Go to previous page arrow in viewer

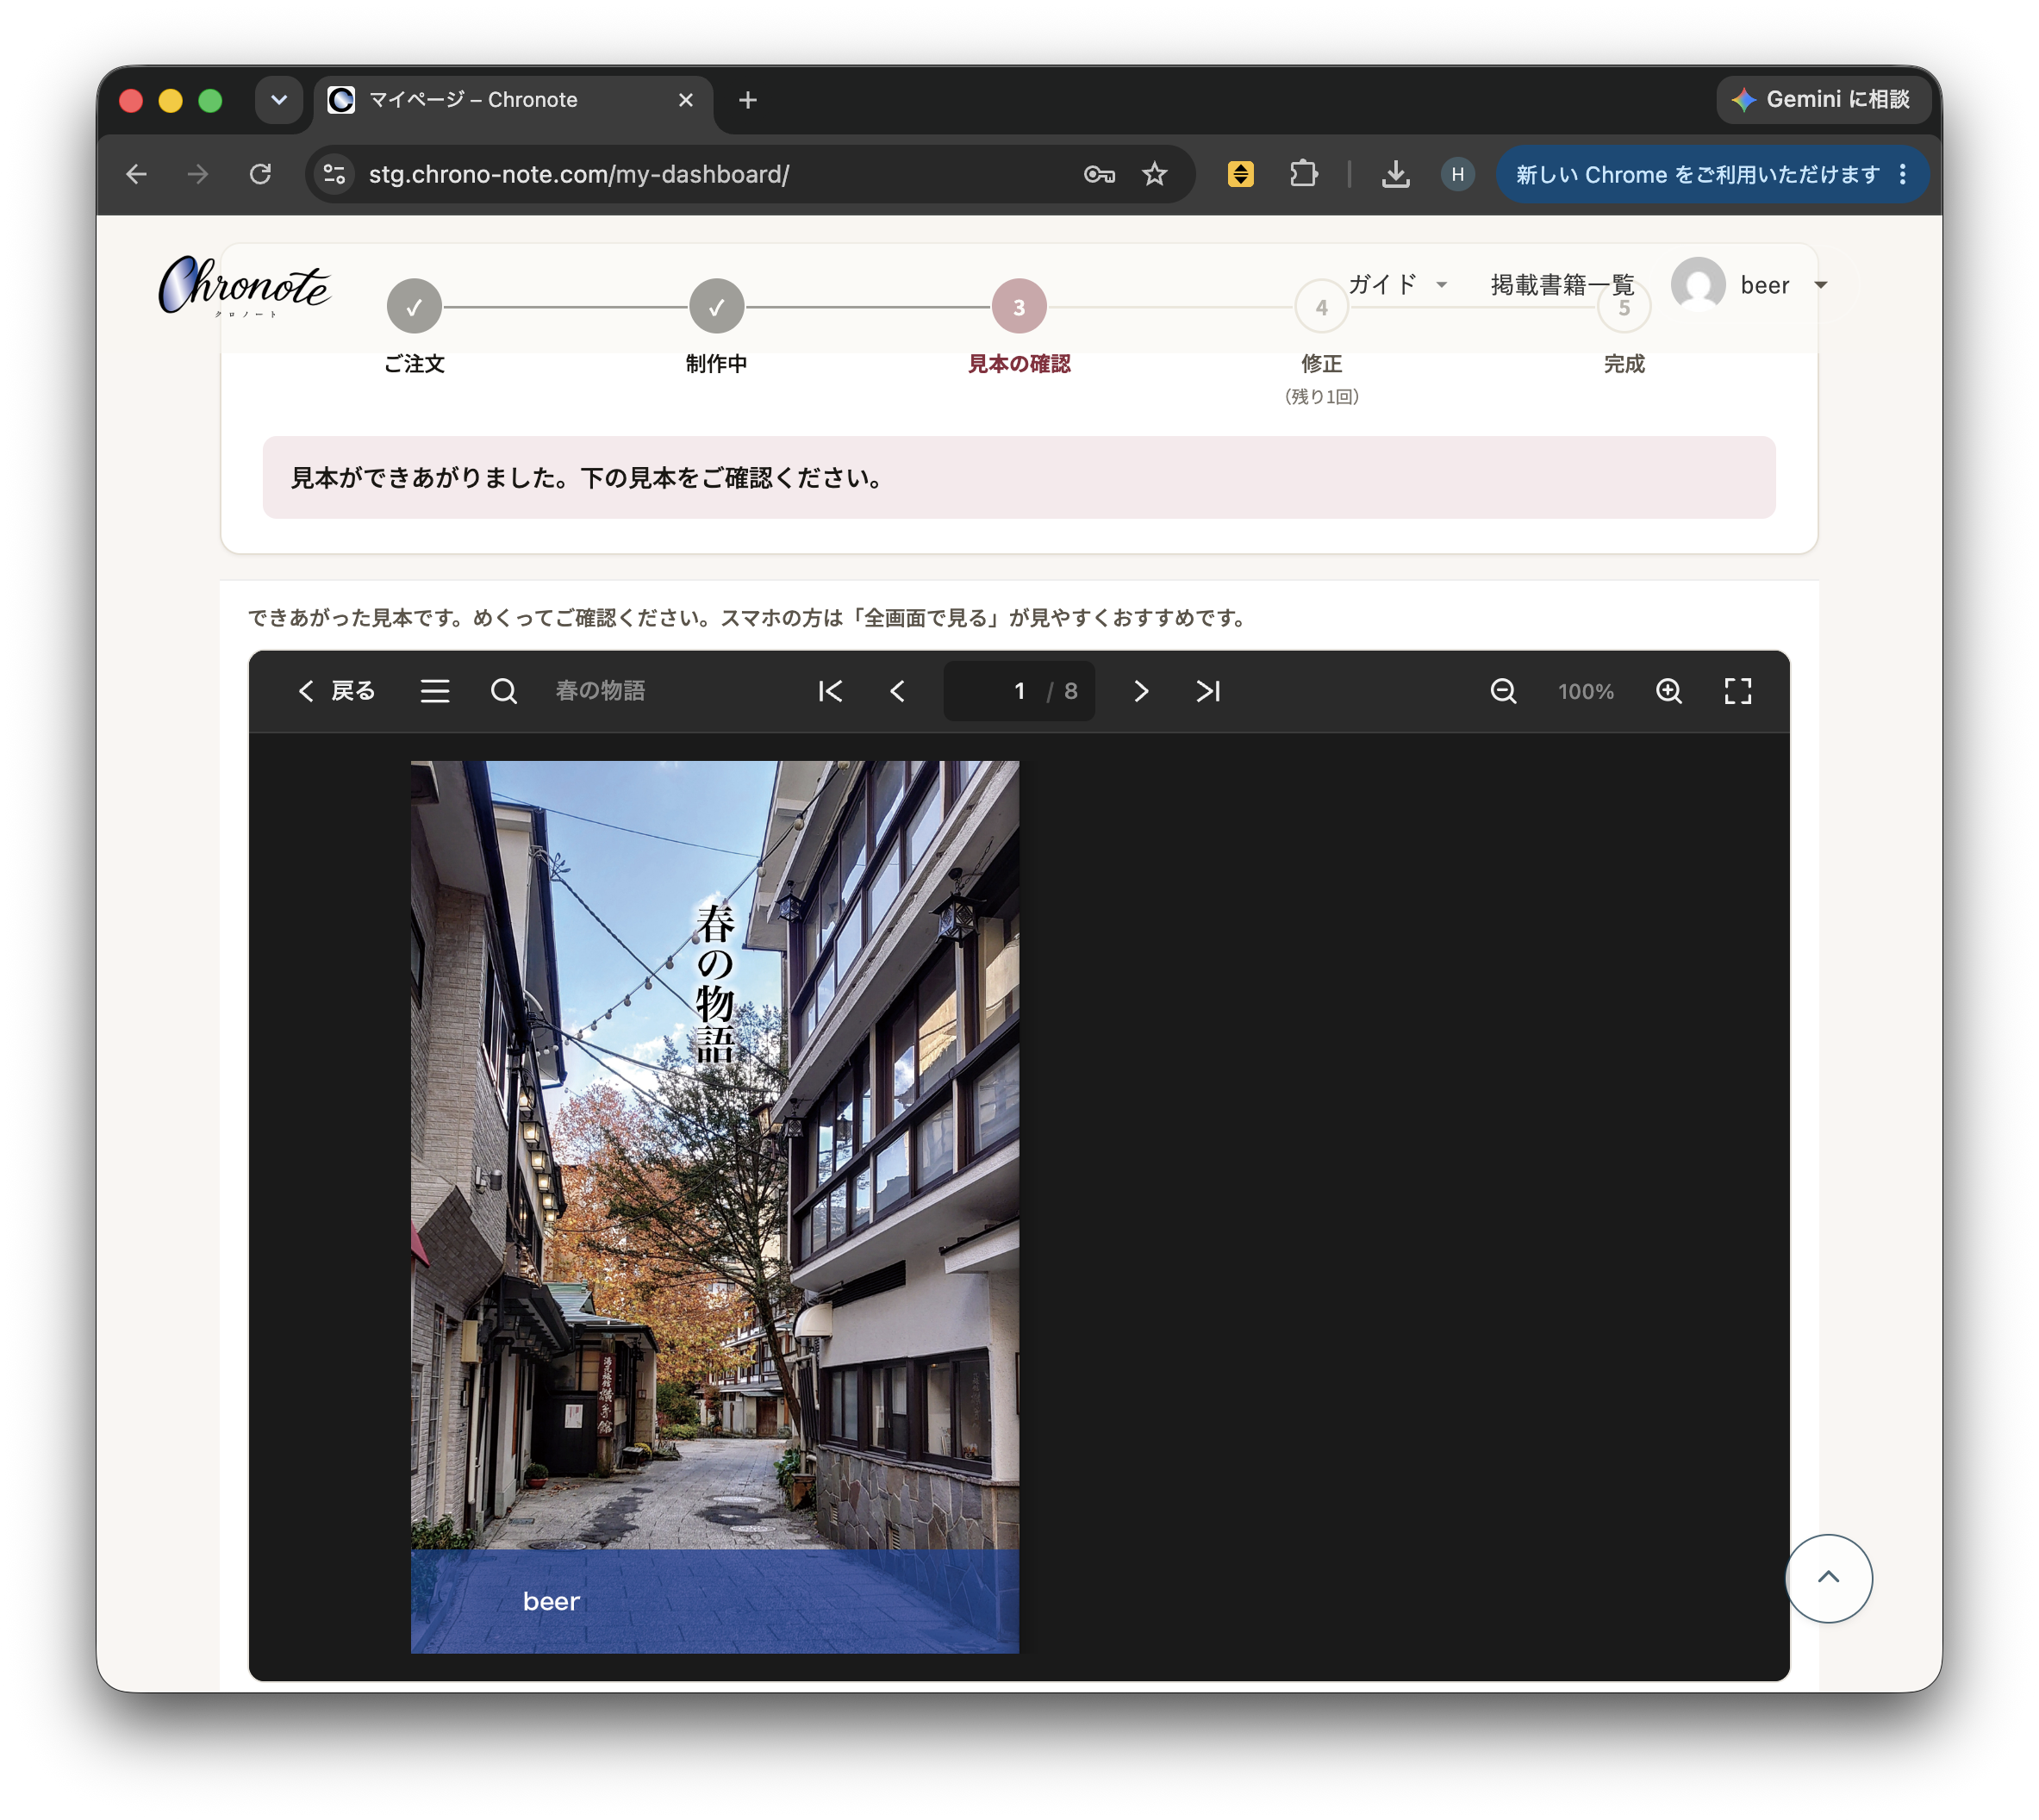click(x=898, y=691)
